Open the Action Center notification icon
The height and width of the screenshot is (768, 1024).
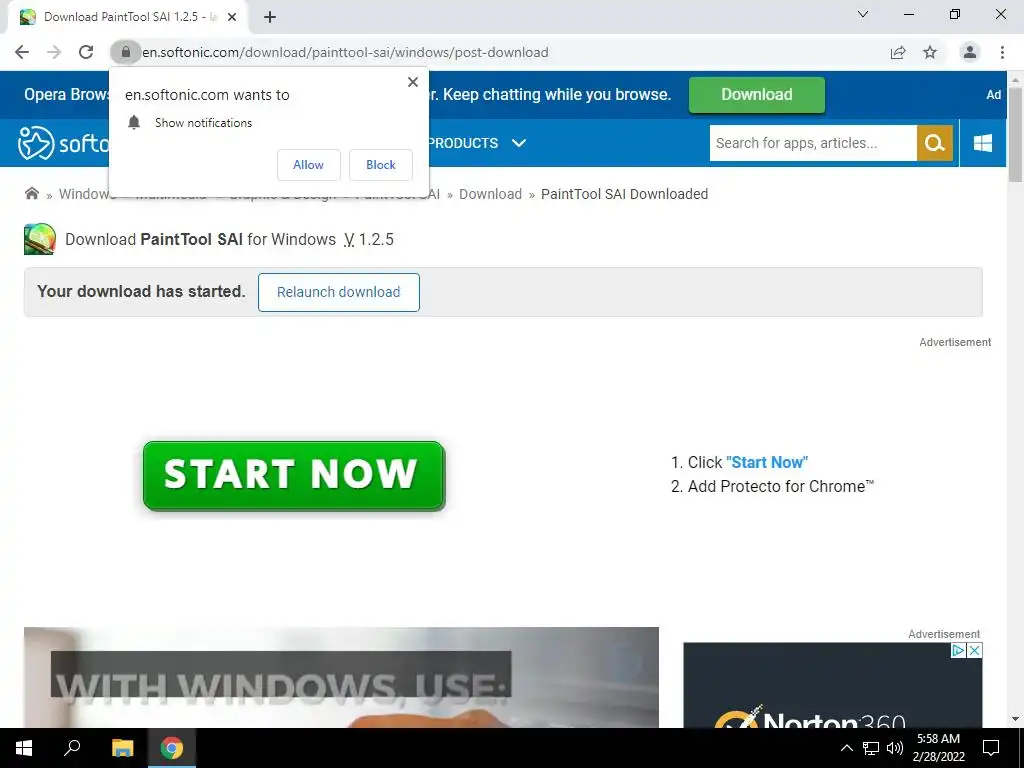click(991, 748)
